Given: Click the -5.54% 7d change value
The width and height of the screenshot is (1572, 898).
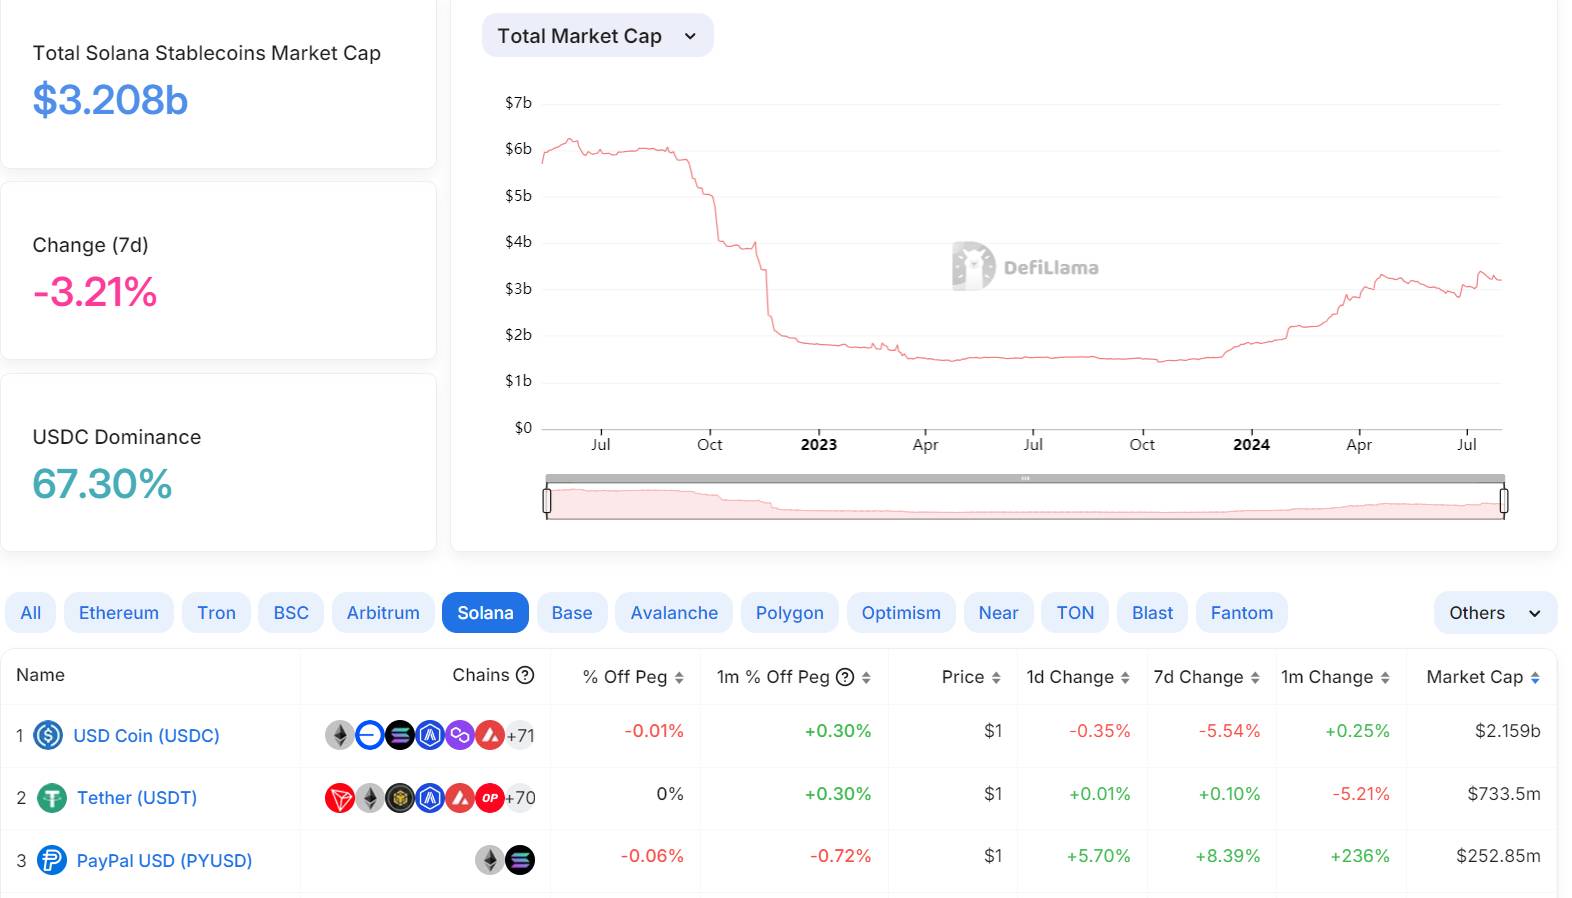Looking at the screenshot, I should click(x=1230, y=731).
